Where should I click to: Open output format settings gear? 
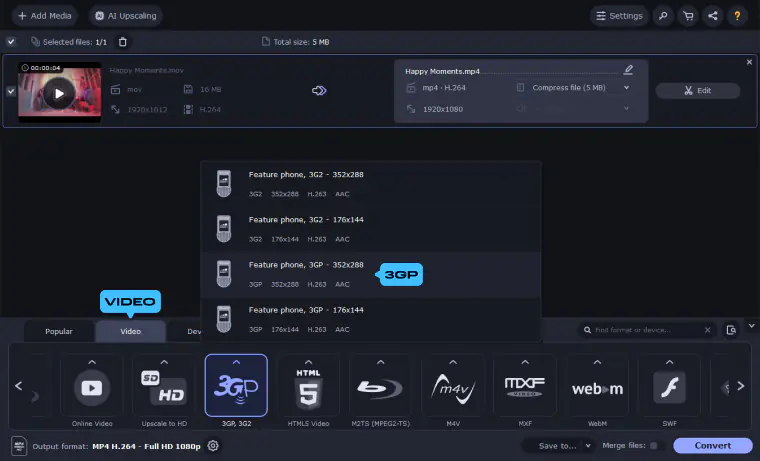click(213, 445)
